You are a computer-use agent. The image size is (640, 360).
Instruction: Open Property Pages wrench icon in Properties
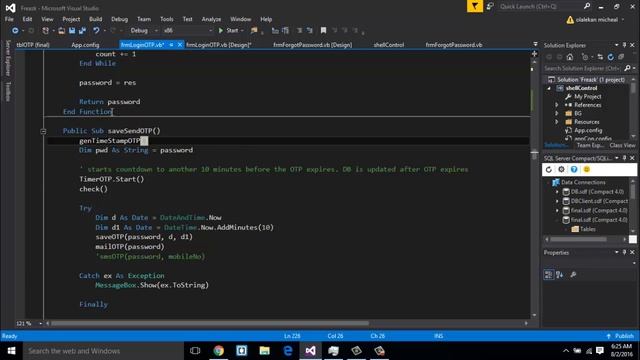[x=573, y=275]
